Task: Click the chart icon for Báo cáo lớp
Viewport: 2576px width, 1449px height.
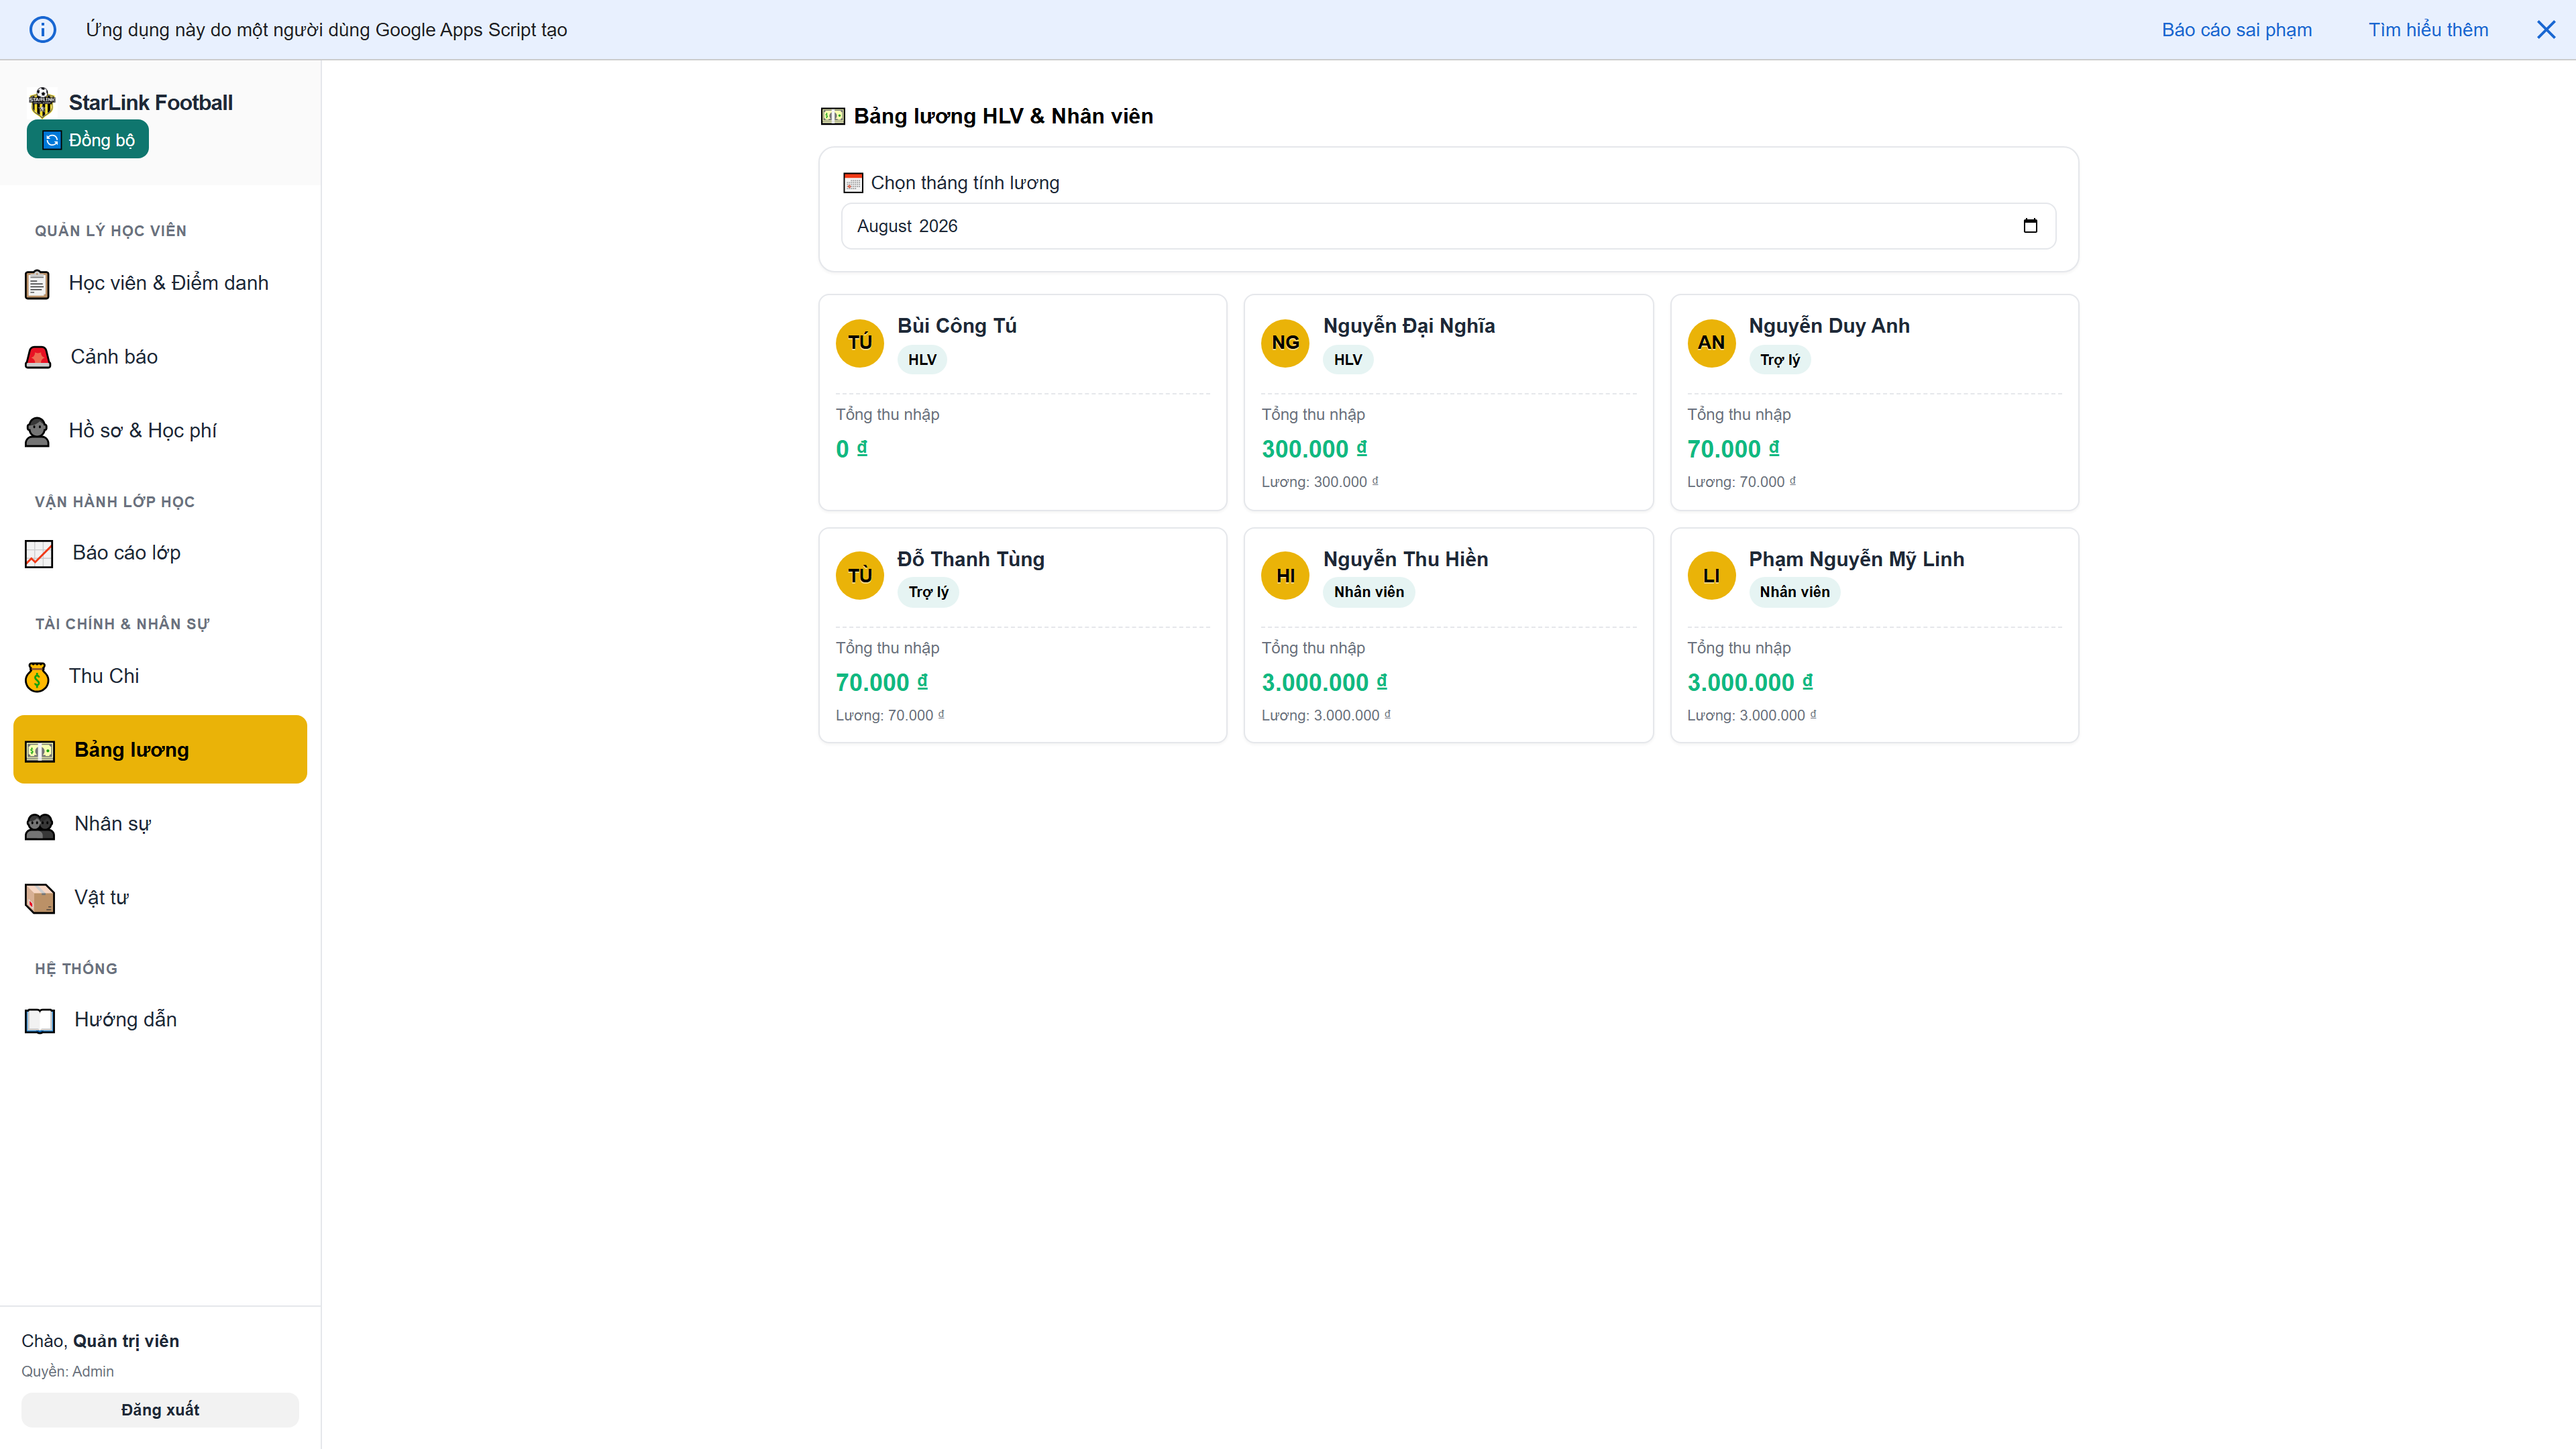Action: coord(39,553)
